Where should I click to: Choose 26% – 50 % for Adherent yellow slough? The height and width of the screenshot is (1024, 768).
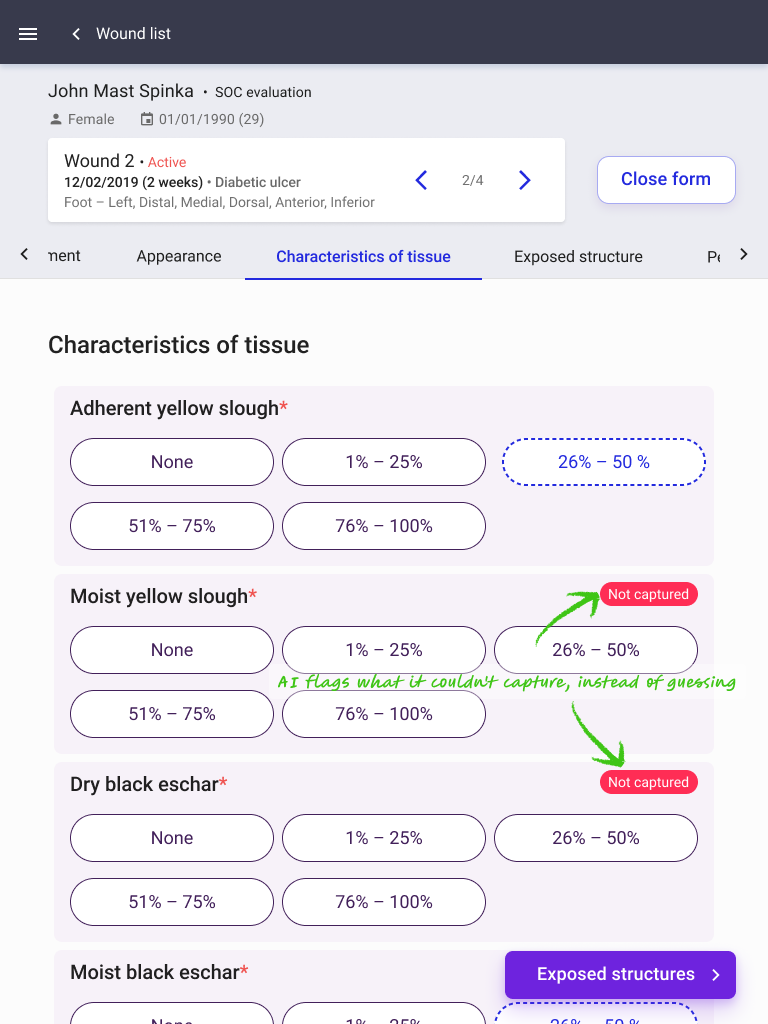click(603, 462)
